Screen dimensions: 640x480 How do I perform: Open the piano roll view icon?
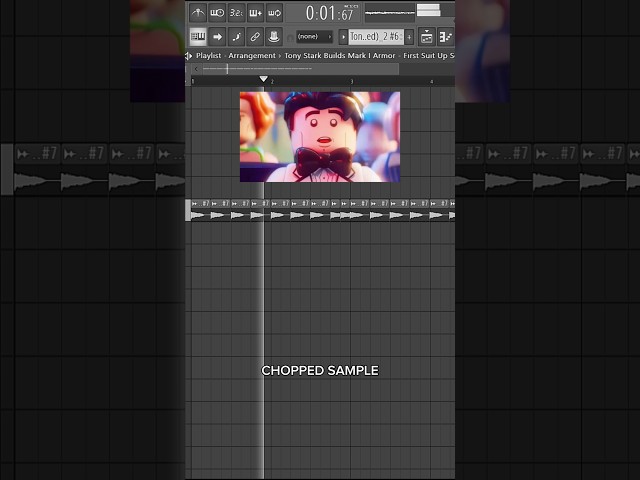[445, 37]
